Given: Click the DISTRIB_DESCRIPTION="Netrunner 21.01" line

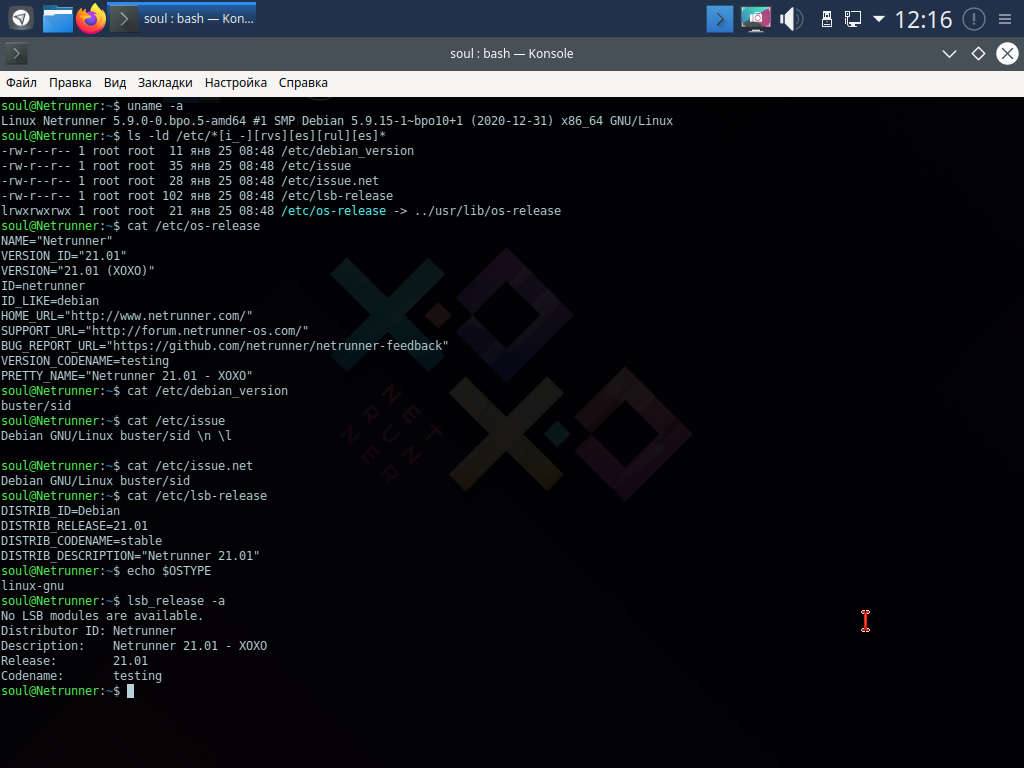Looking at the screenshot, I should 131,556.
